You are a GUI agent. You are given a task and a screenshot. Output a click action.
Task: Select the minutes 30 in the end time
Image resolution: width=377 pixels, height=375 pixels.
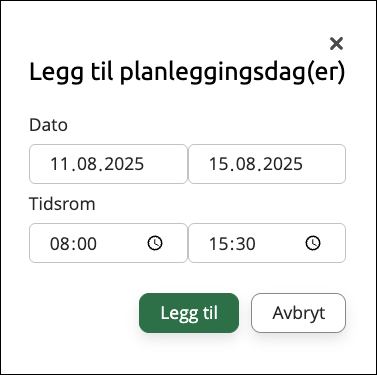coord(245,244)
